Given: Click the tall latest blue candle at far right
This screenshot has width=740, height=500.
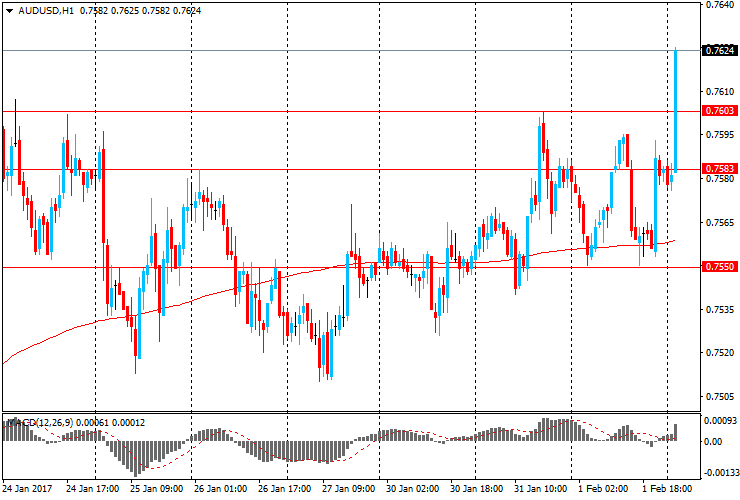Looking at the screenshot, I should [x=676, y=110].
